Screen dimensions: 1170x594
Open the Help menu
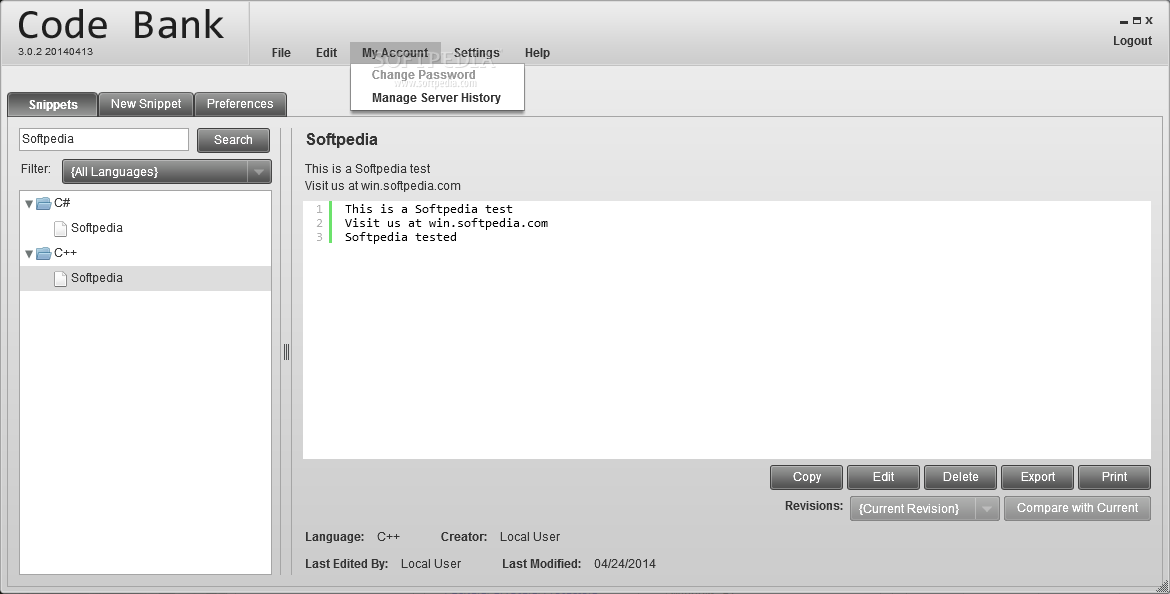[x=537, y=53]
